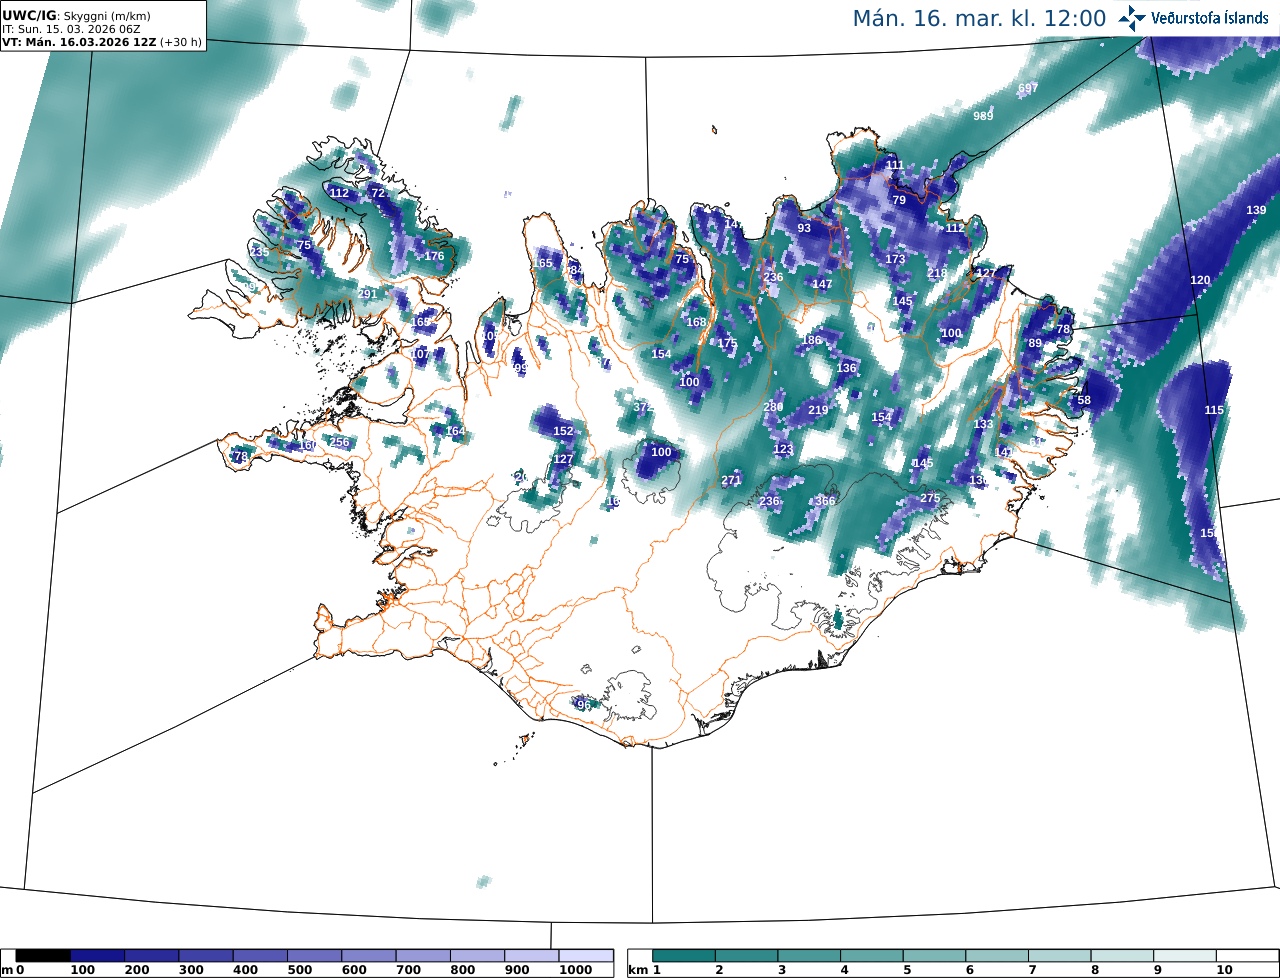Click visibility value 291 in the Westfjords
The image size is (1280, 978).
pos(367,293)
